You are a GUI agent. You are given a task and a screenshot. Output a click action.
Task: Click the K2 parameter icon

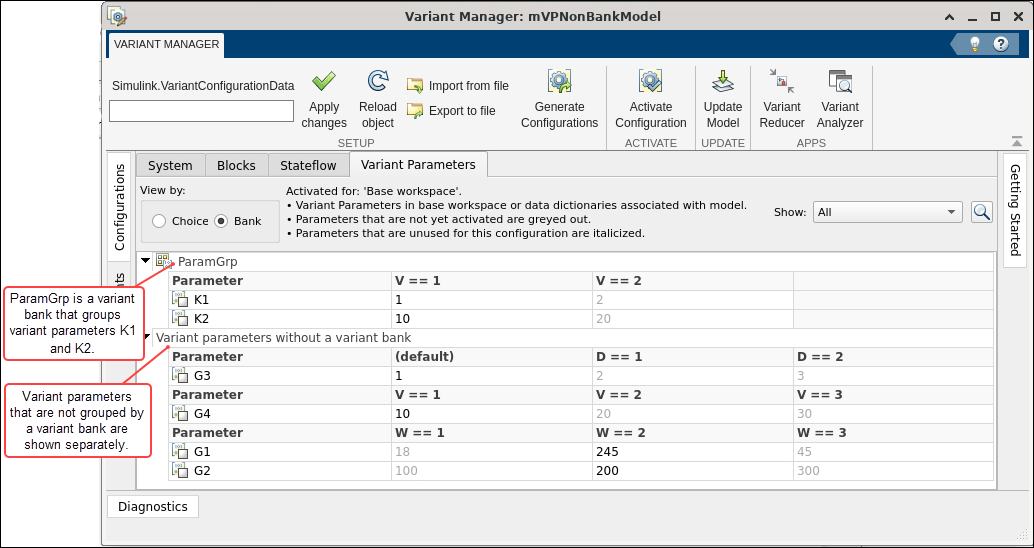point(180,319)
